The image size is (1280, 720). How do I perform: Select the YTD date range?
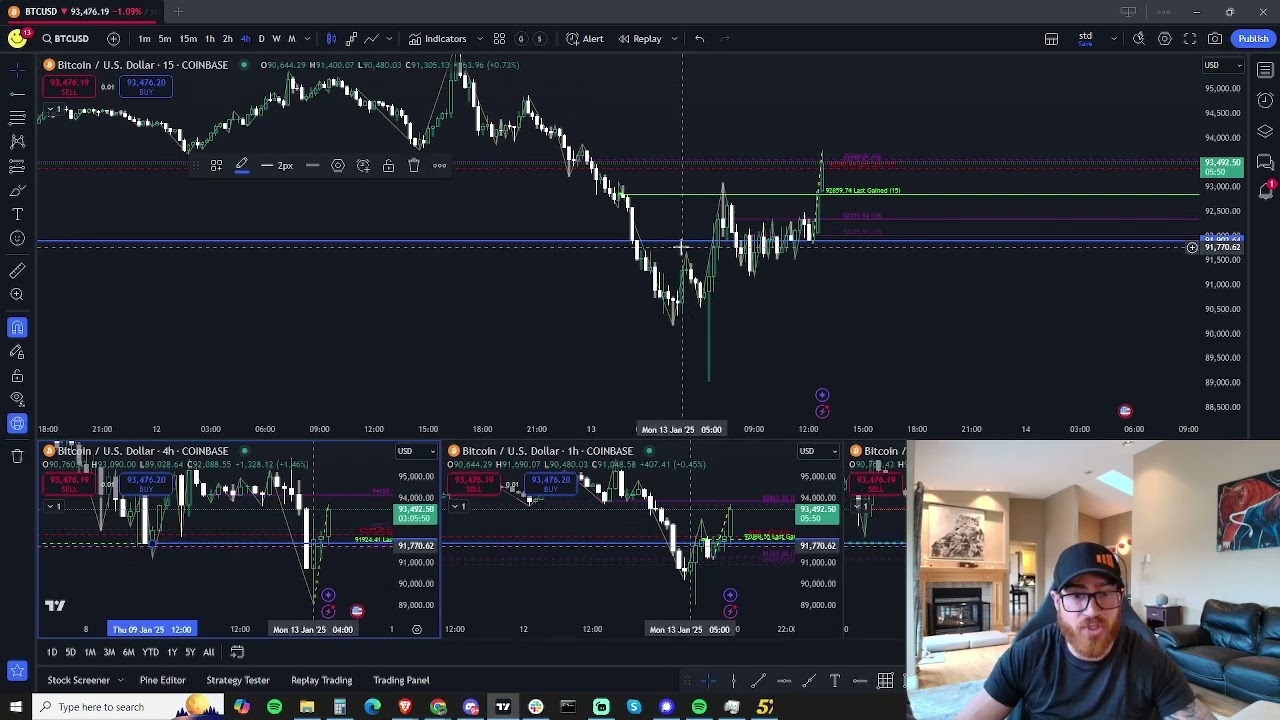pos(150,652)
